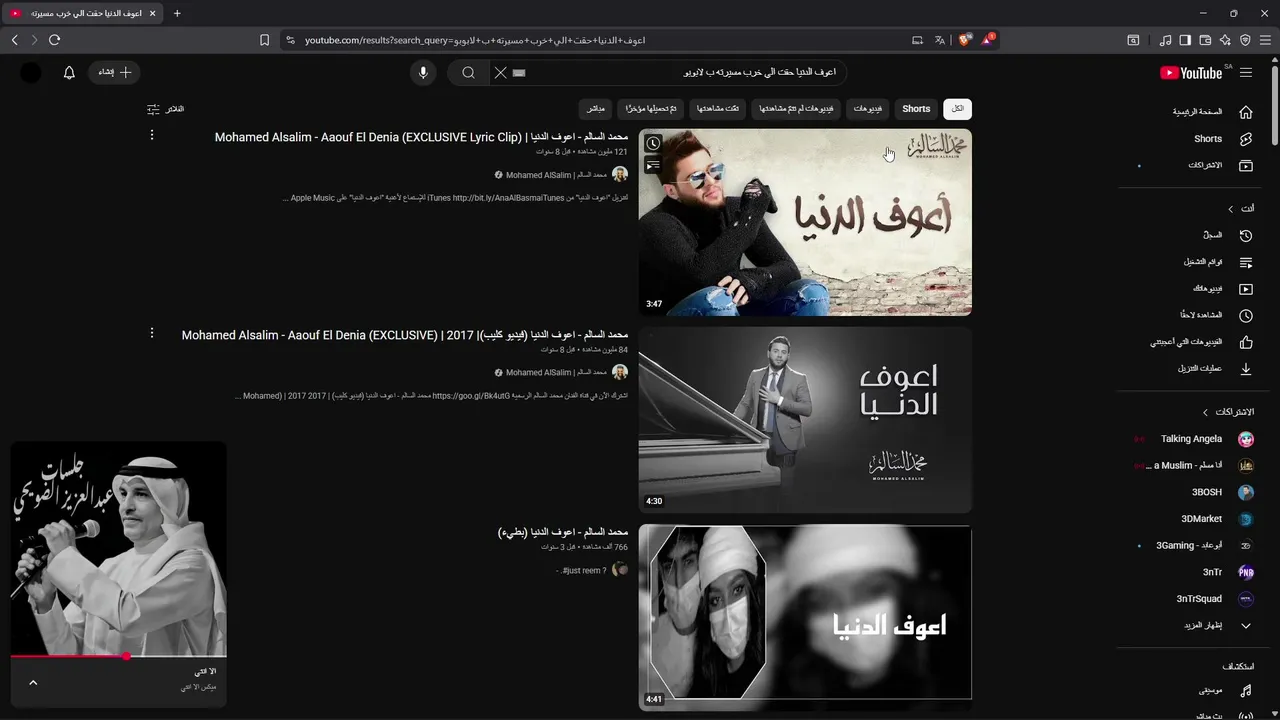Open the slowed (بطيء) version thumbnail
Screen dimensions: 1280x720
(805, 618)
